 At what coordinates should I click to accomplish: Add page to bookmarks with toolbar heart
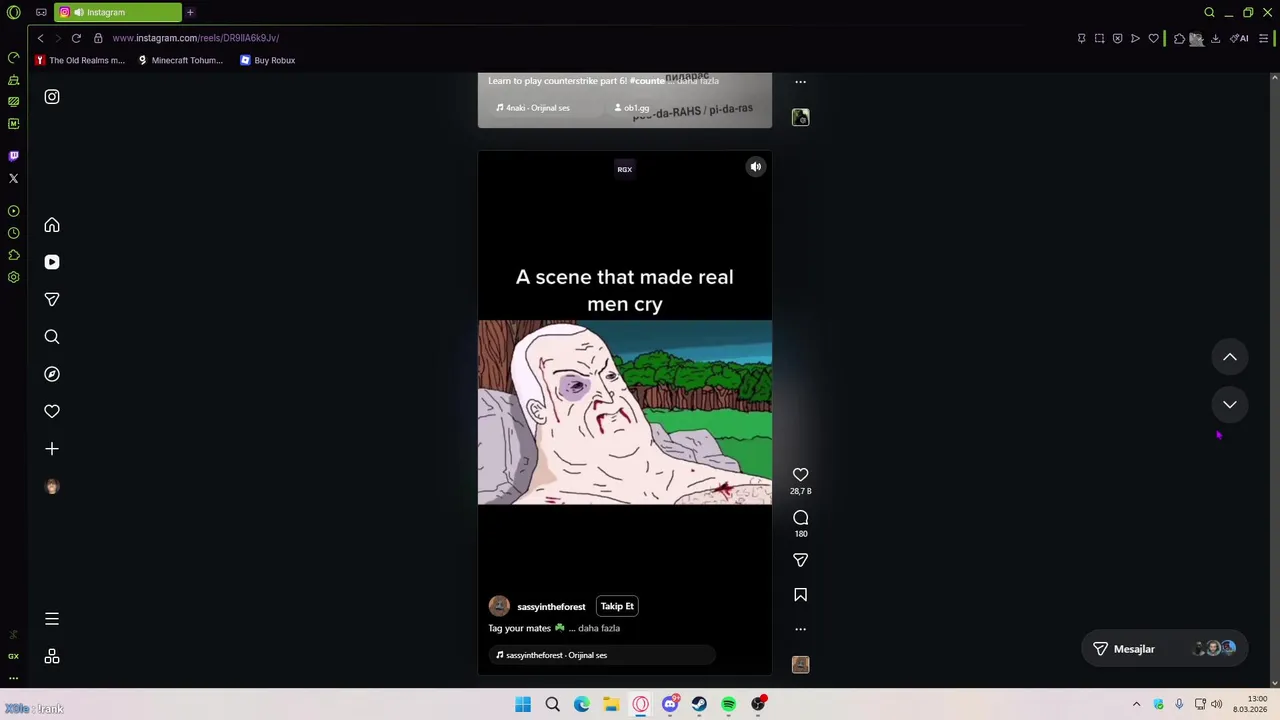tap(1153, 38)
